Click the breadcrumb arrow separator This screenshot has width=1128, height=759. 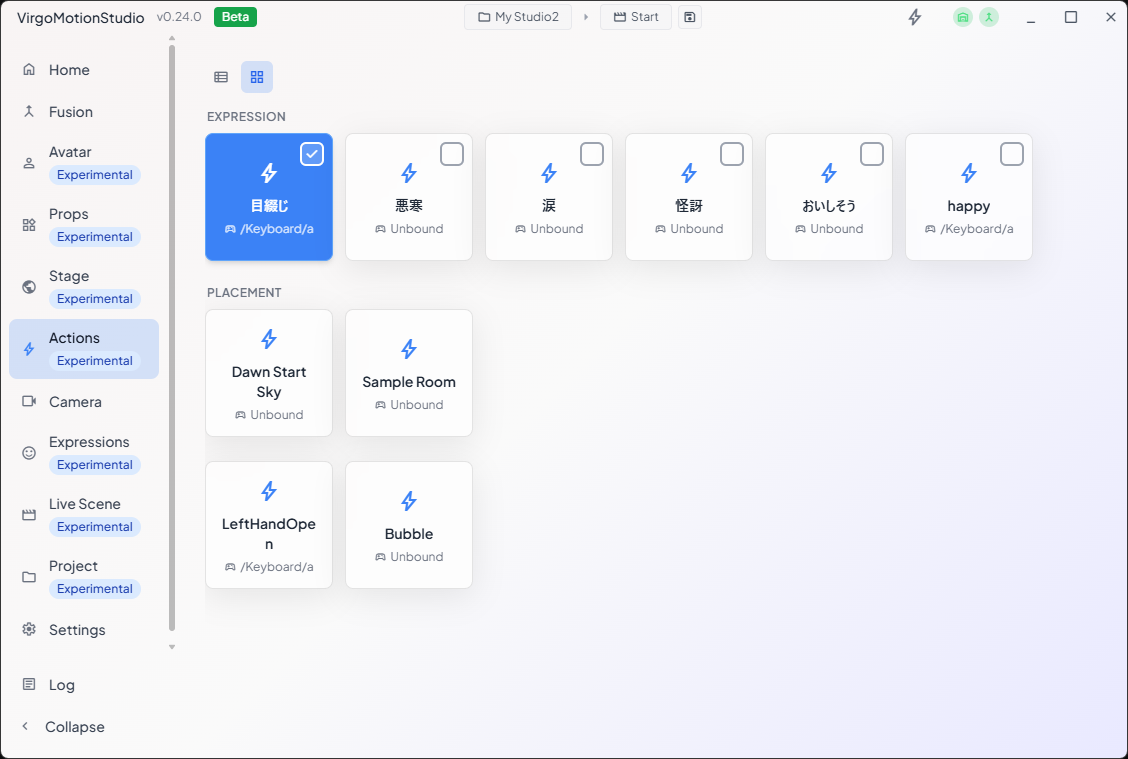click(x=586, y=17)
